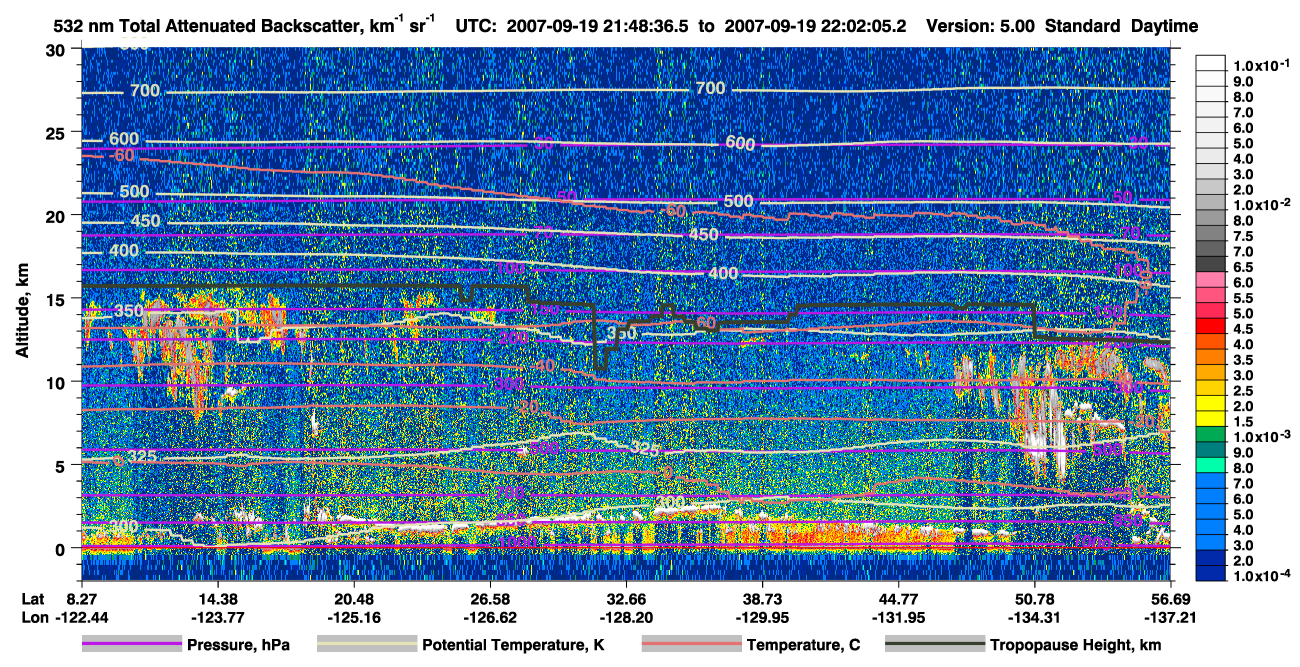This screenshot has width=1300, height=667.
Task: Click the color bar label '3.5'
Action: coord(1244,360)
